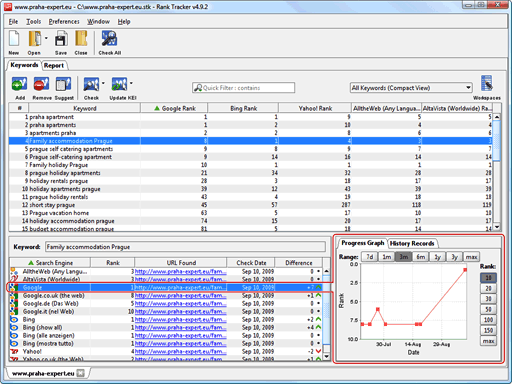The image size is (512, 384).
Task: Select the Google search engine row
Action: 166,288
